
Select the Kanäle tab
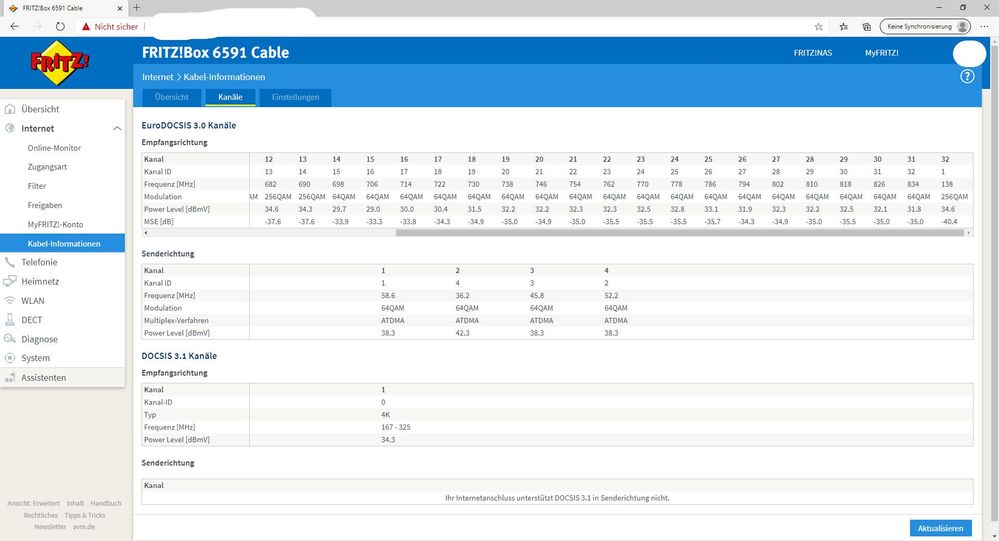[x=230, y=97]
